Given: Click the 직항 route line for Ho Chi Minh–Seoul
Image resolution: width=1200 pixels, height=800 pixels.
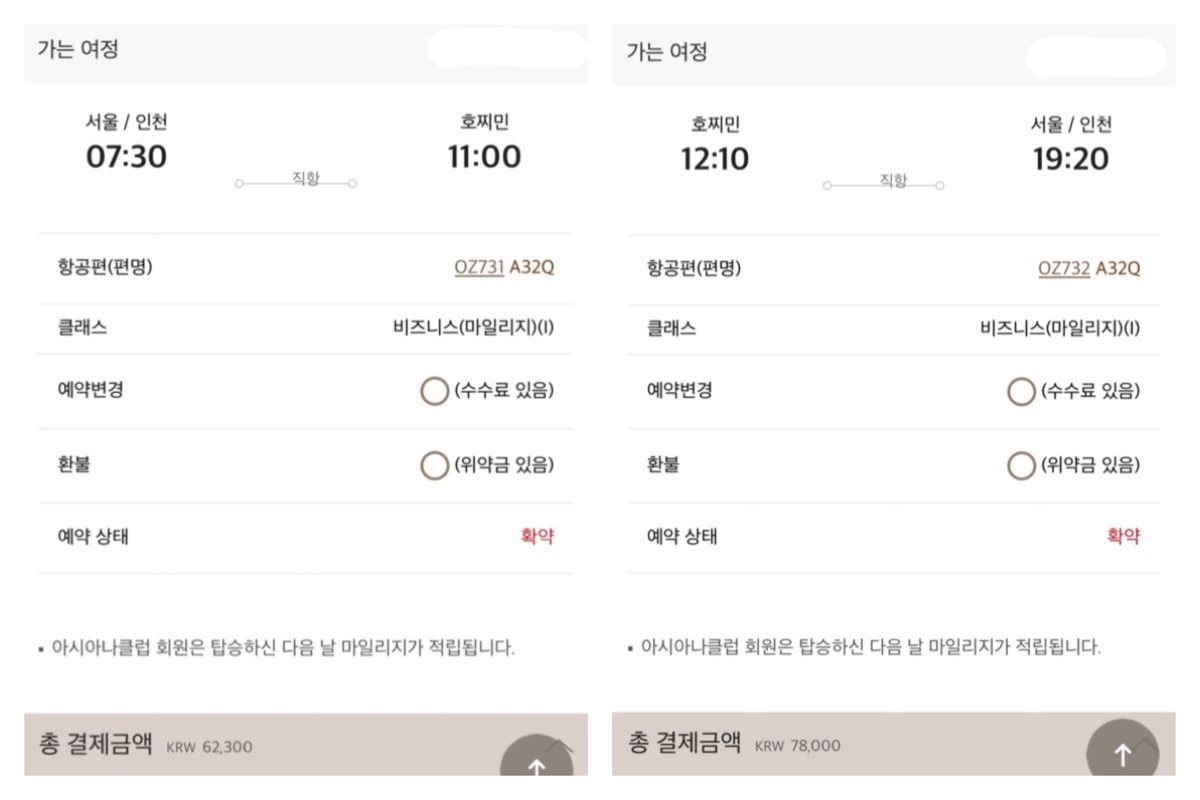Looking at the screenshot, I should pos(884,183).
